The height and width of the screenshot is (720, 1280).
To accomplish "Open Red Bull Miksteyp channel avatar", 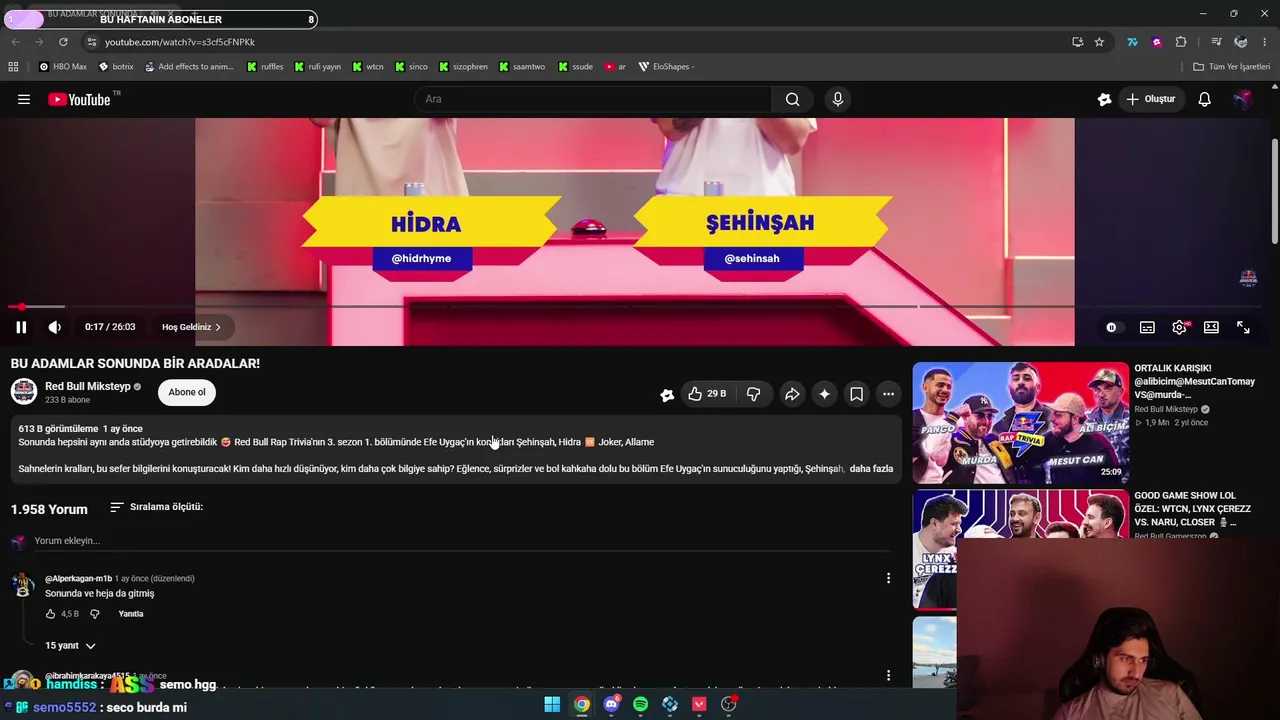I will [x=24, y=392].
